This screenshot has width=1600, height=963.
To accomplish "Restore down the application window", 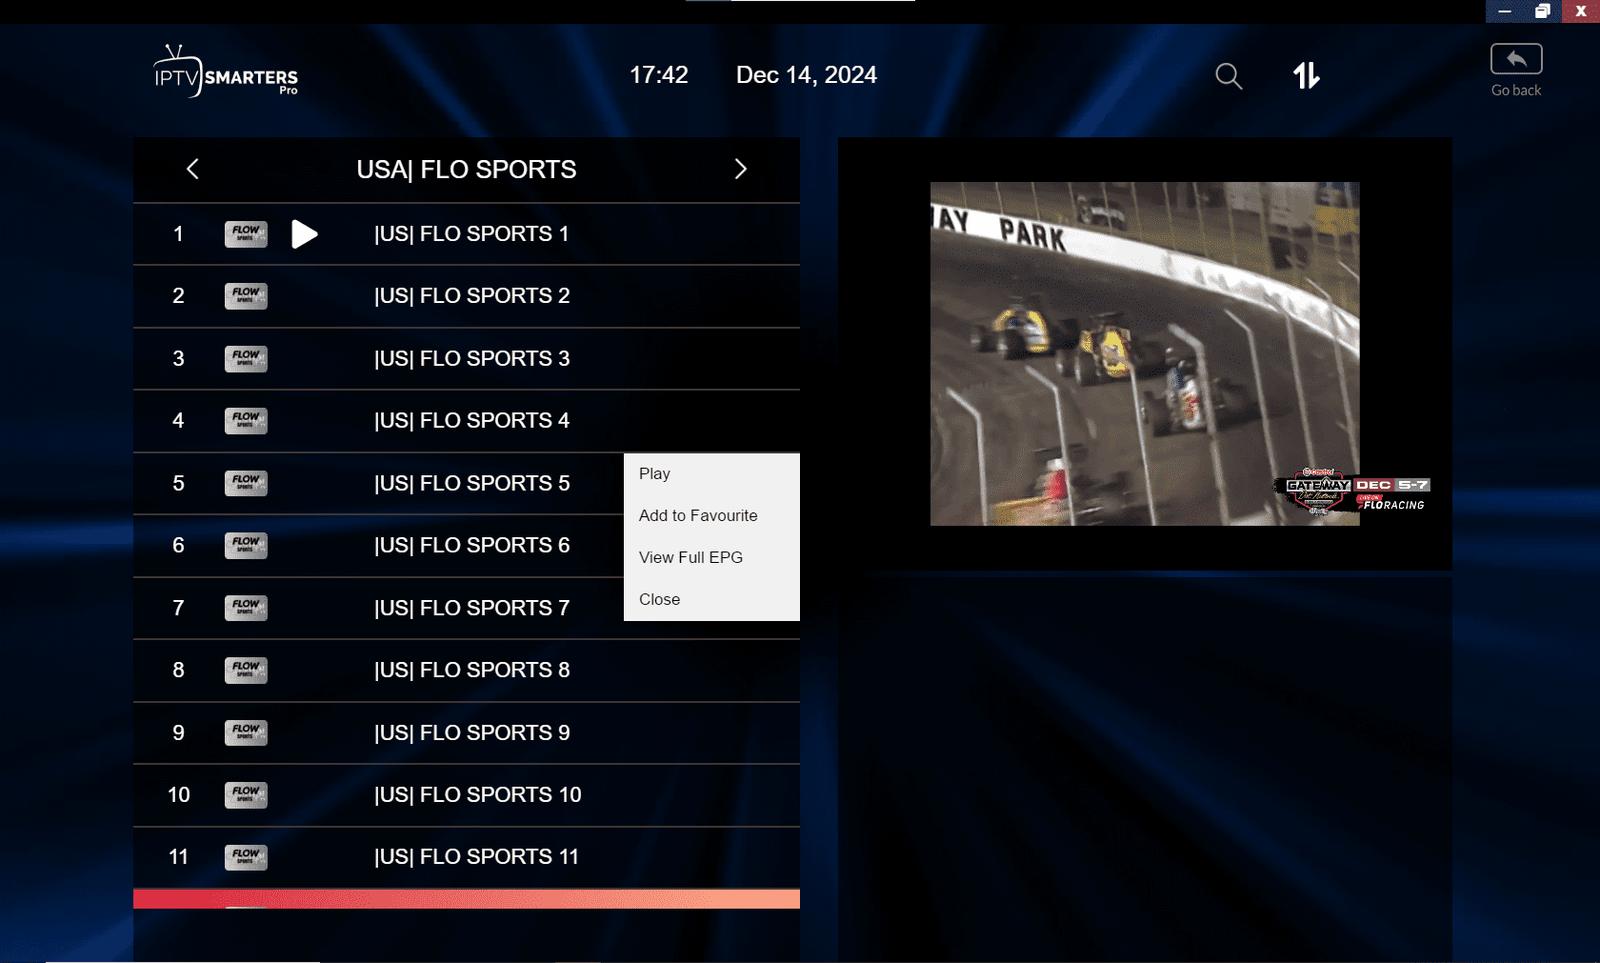I will coord(1542,11).
